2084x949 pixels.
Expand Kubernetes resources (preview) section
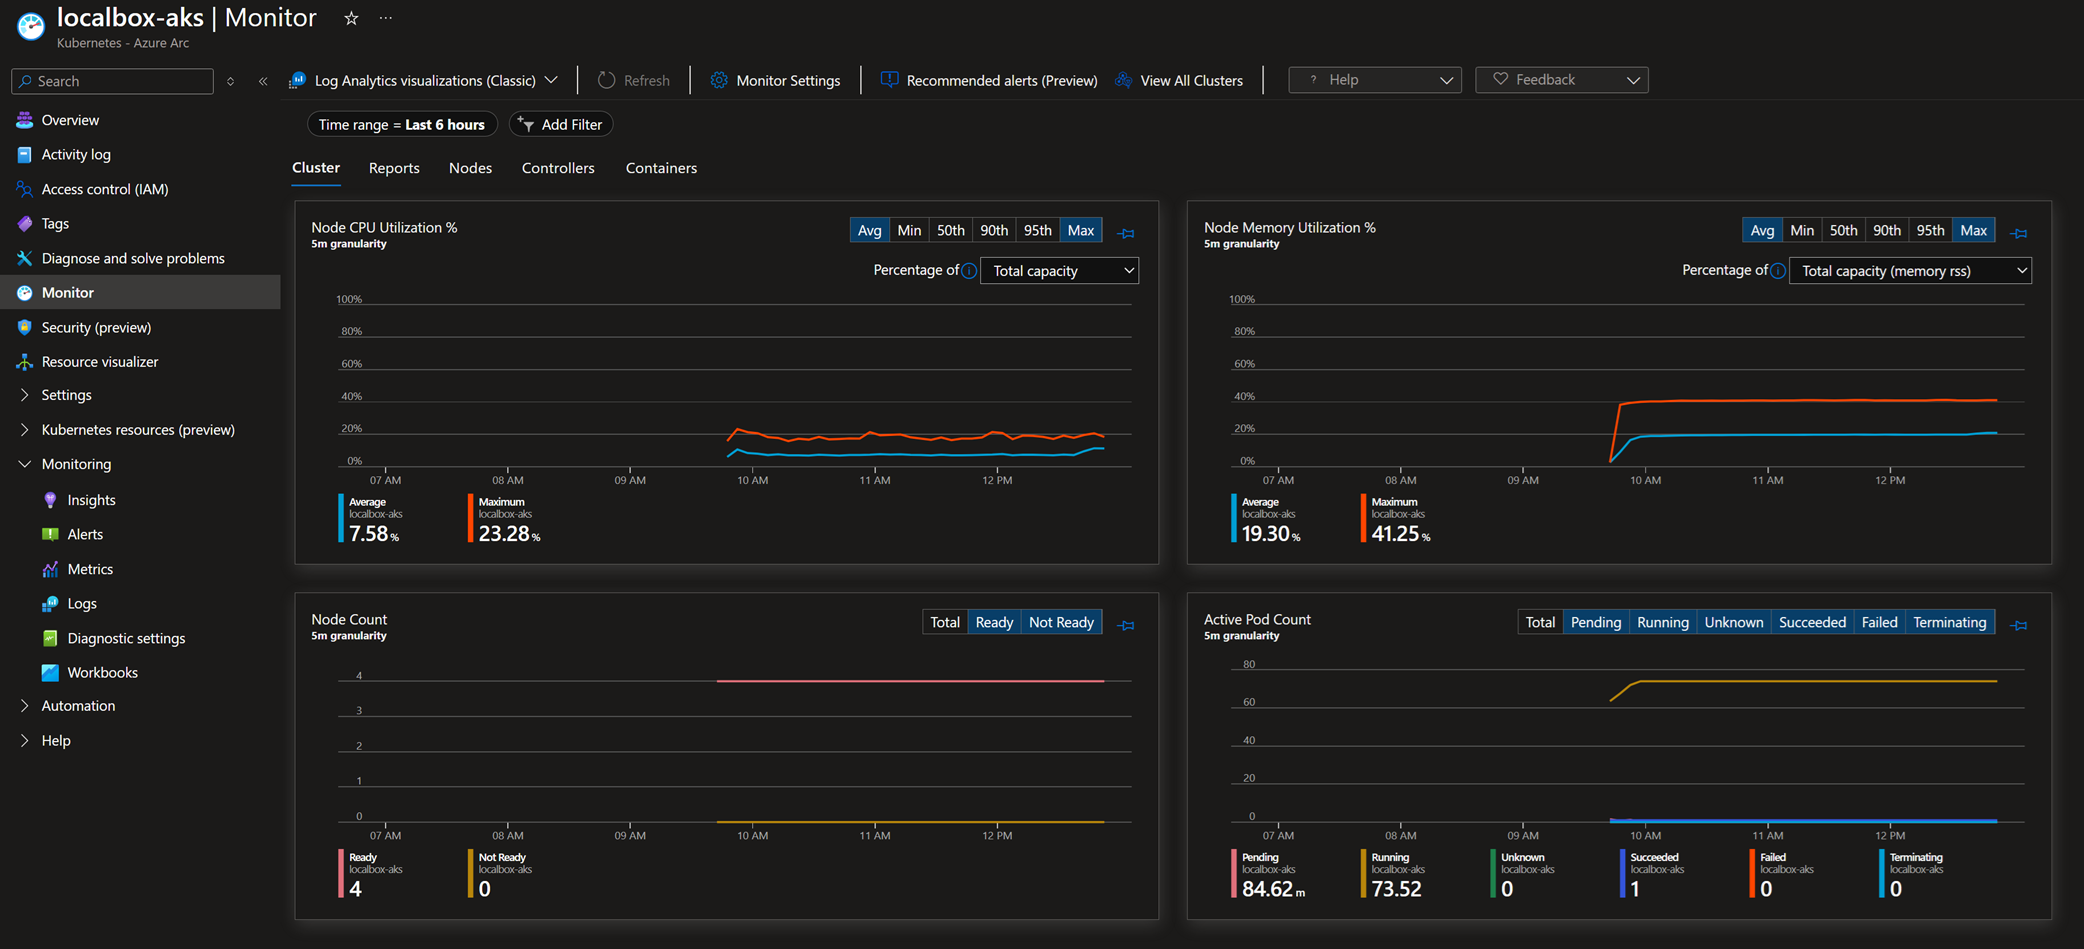click(x=138, y=430)
